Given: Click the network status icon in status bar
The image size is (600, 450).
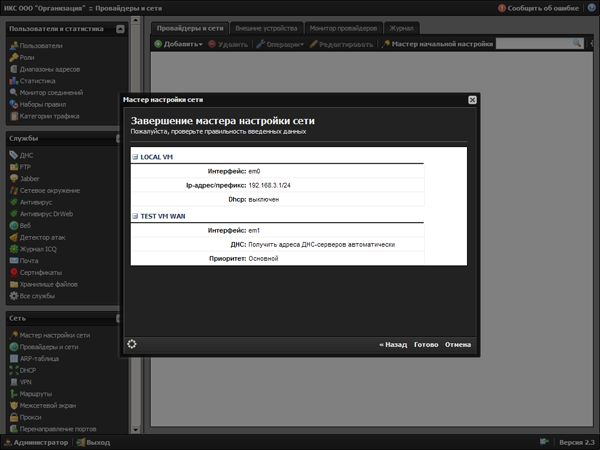Looking at the screenshot, I should (544, 442).
